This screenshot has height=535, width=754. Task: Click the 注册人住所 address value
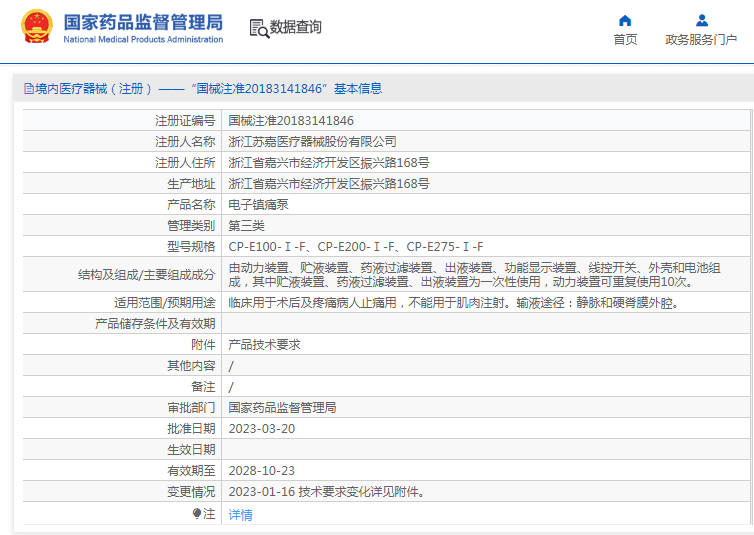point(329,163)
